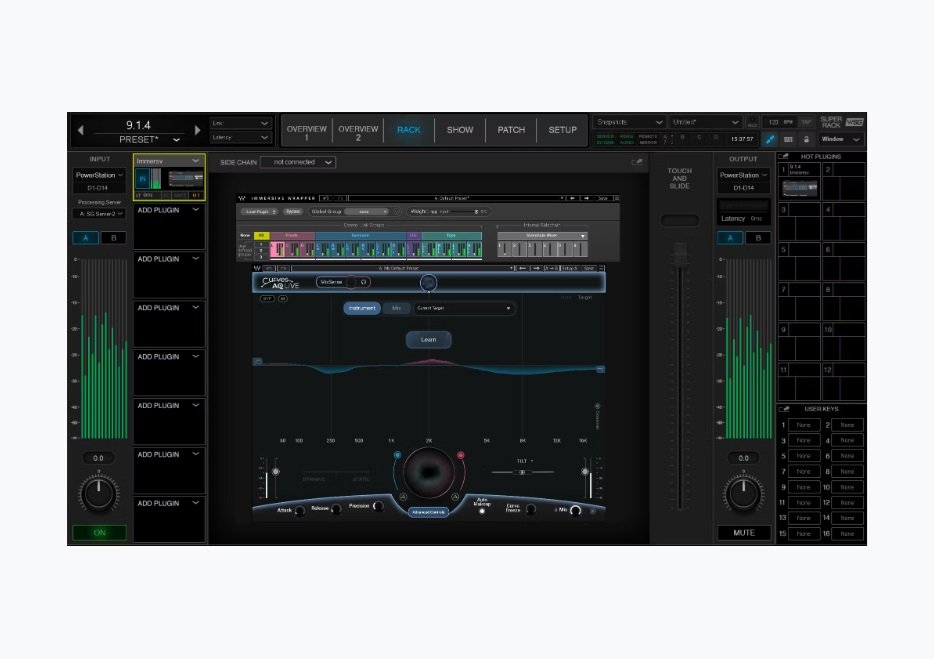Turn the Attack knob in Curves AQ

(299, 511)
